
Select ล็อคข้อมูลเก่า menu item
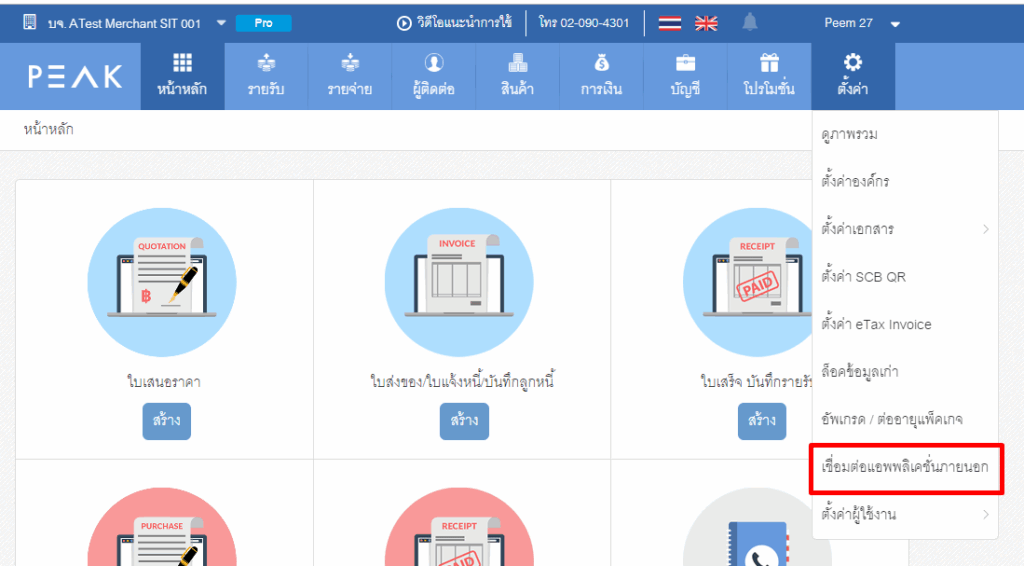pos(904,371)
